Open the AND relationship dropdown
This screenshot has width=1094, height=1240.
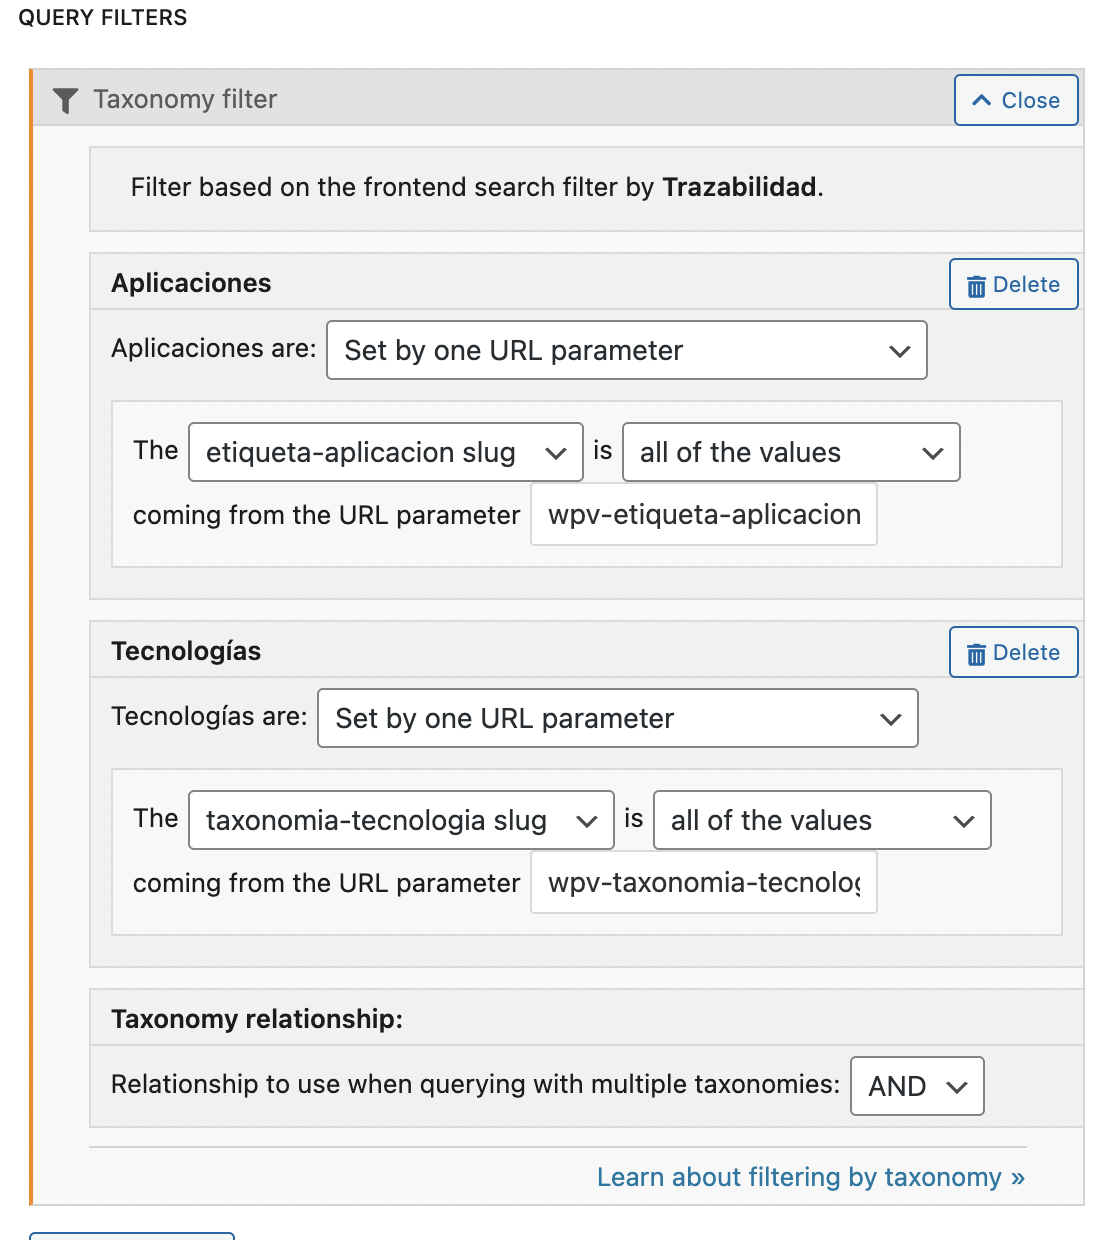pyautogui.click(x=917, y=1086)
